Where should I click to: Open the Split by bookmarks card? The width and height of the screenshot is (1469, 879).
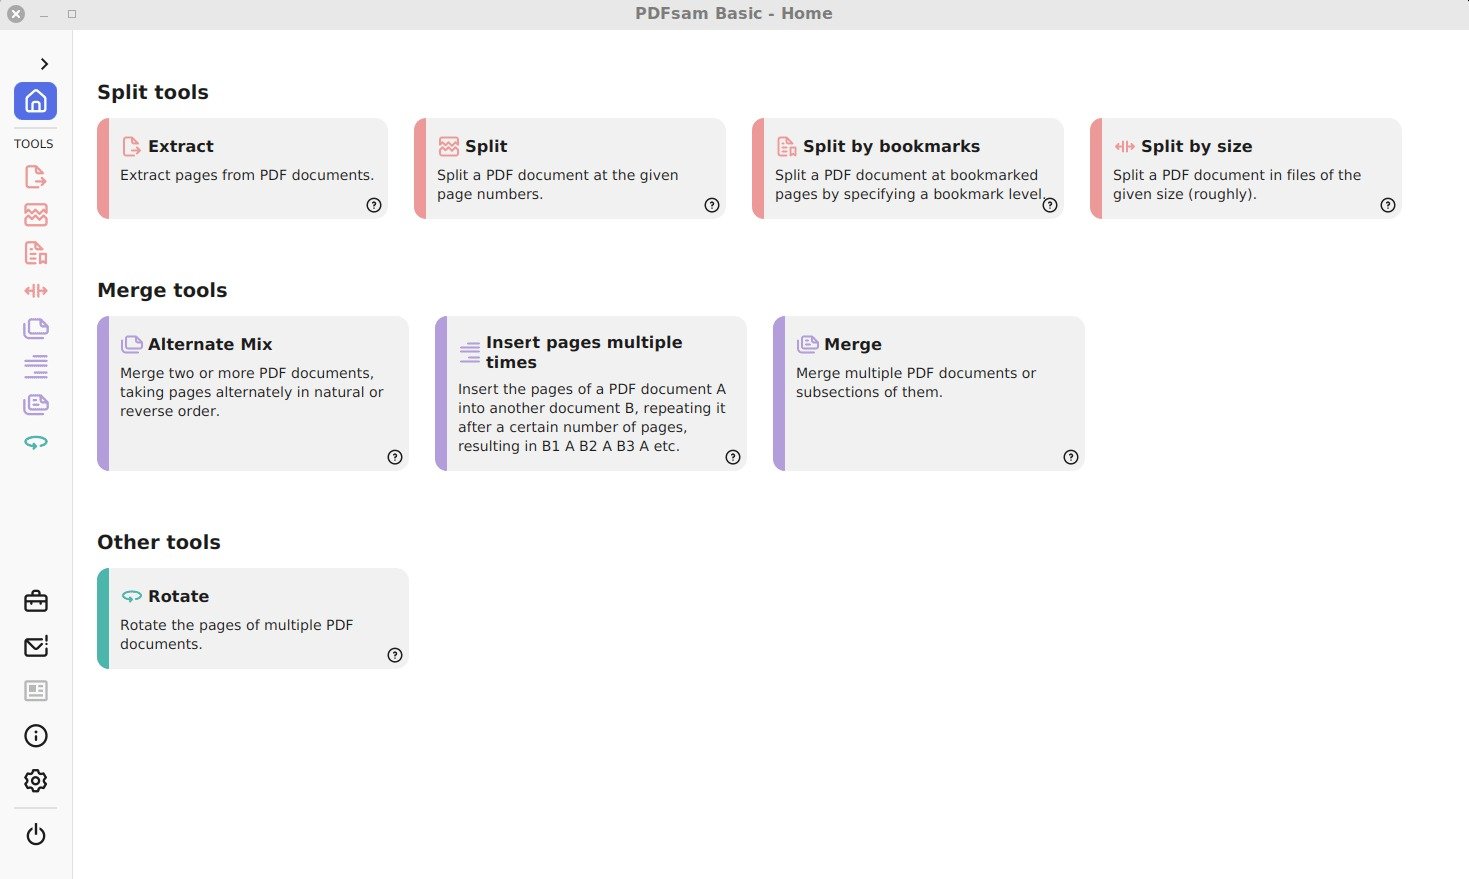(x=907, y=168)
